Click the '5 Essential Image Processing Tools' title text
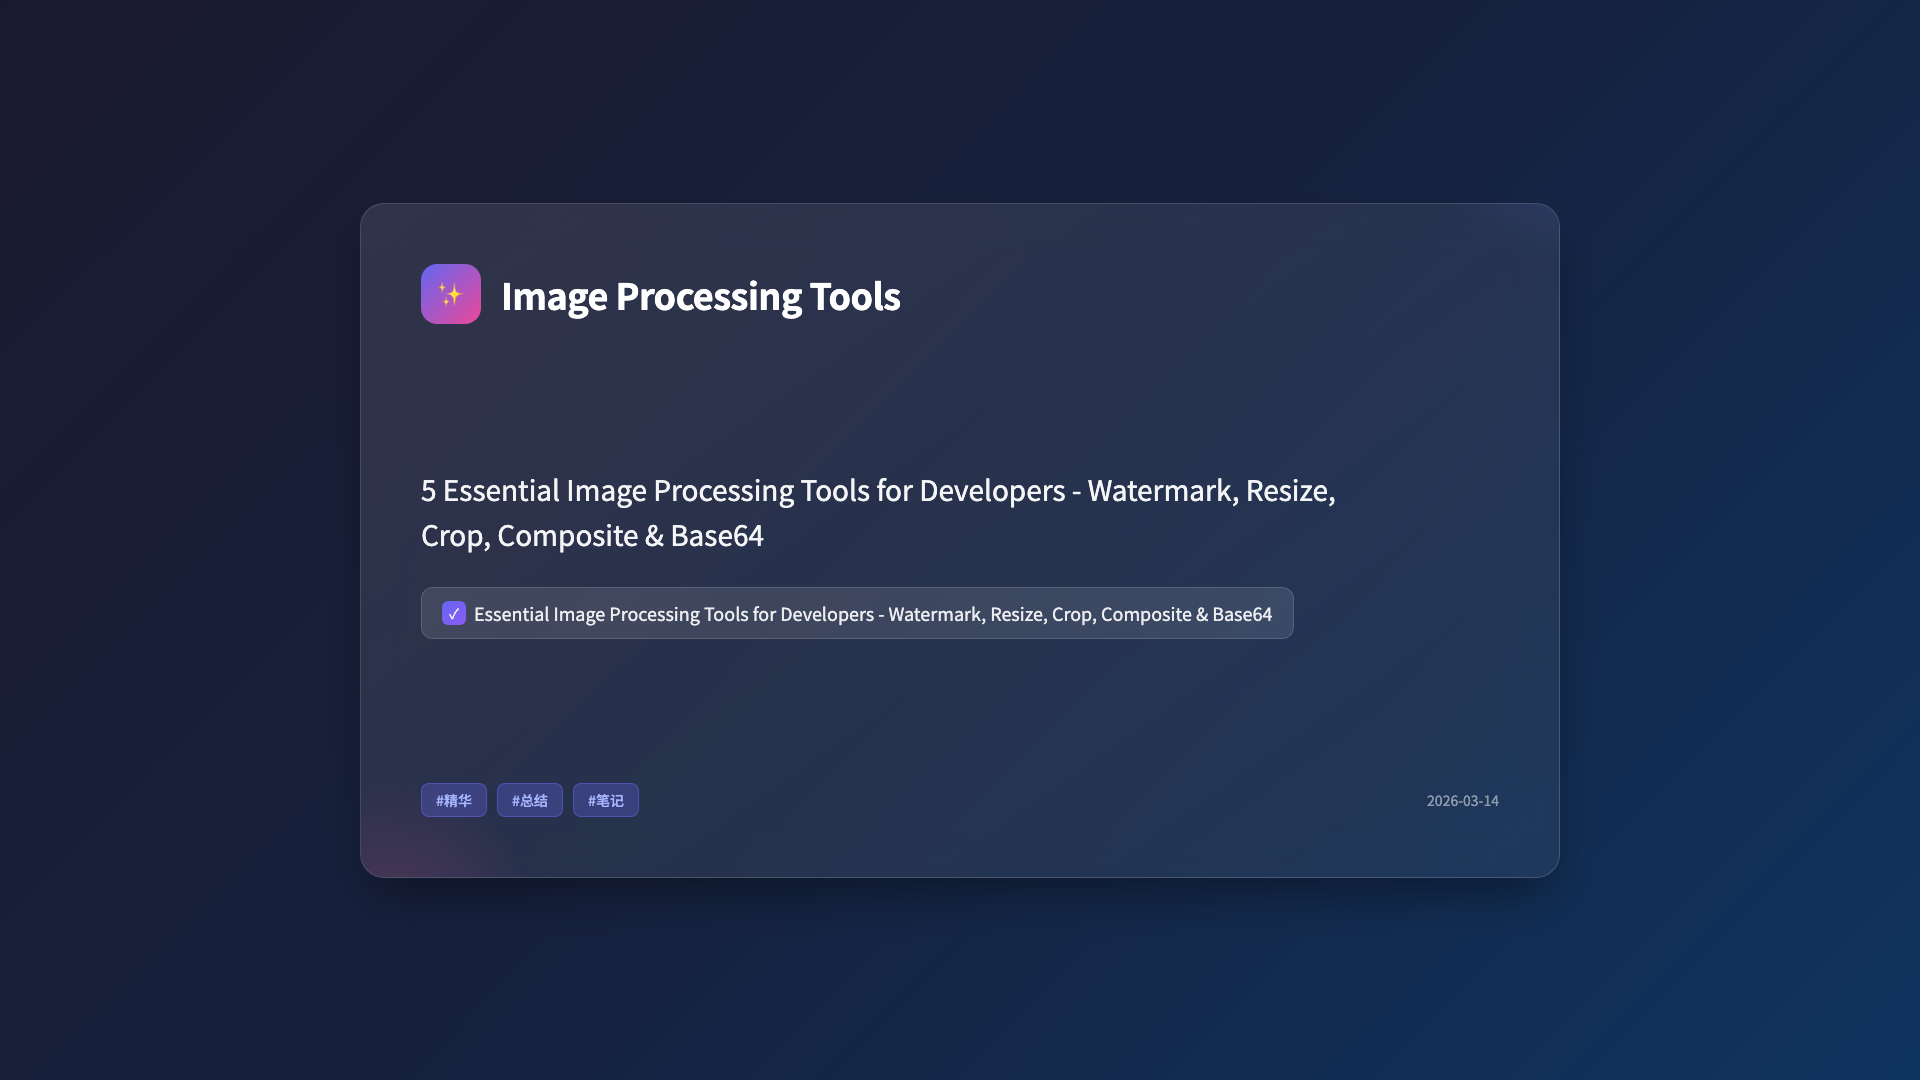 coord(878,512)
